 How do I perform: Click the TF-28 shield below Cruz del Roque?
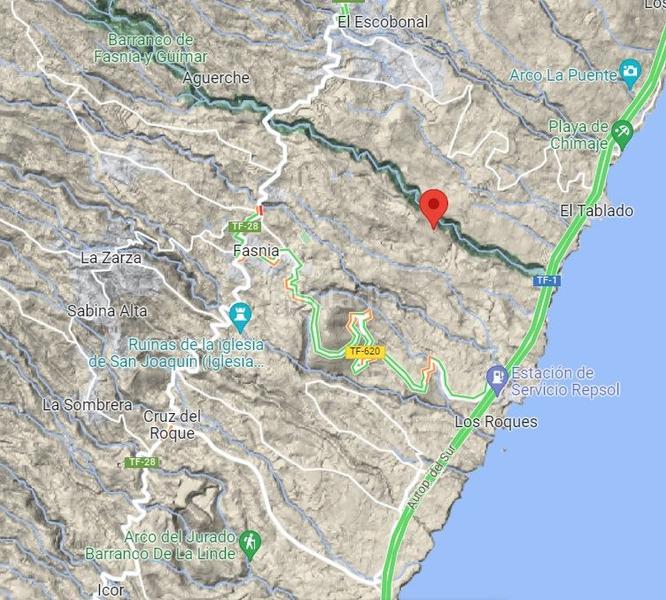[142, 462]
